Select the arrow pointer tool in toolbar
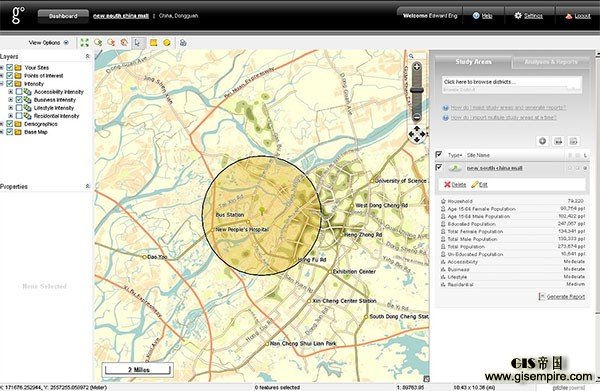The width and height of the screenshot is (600, 391). click(x=137, y=43)
